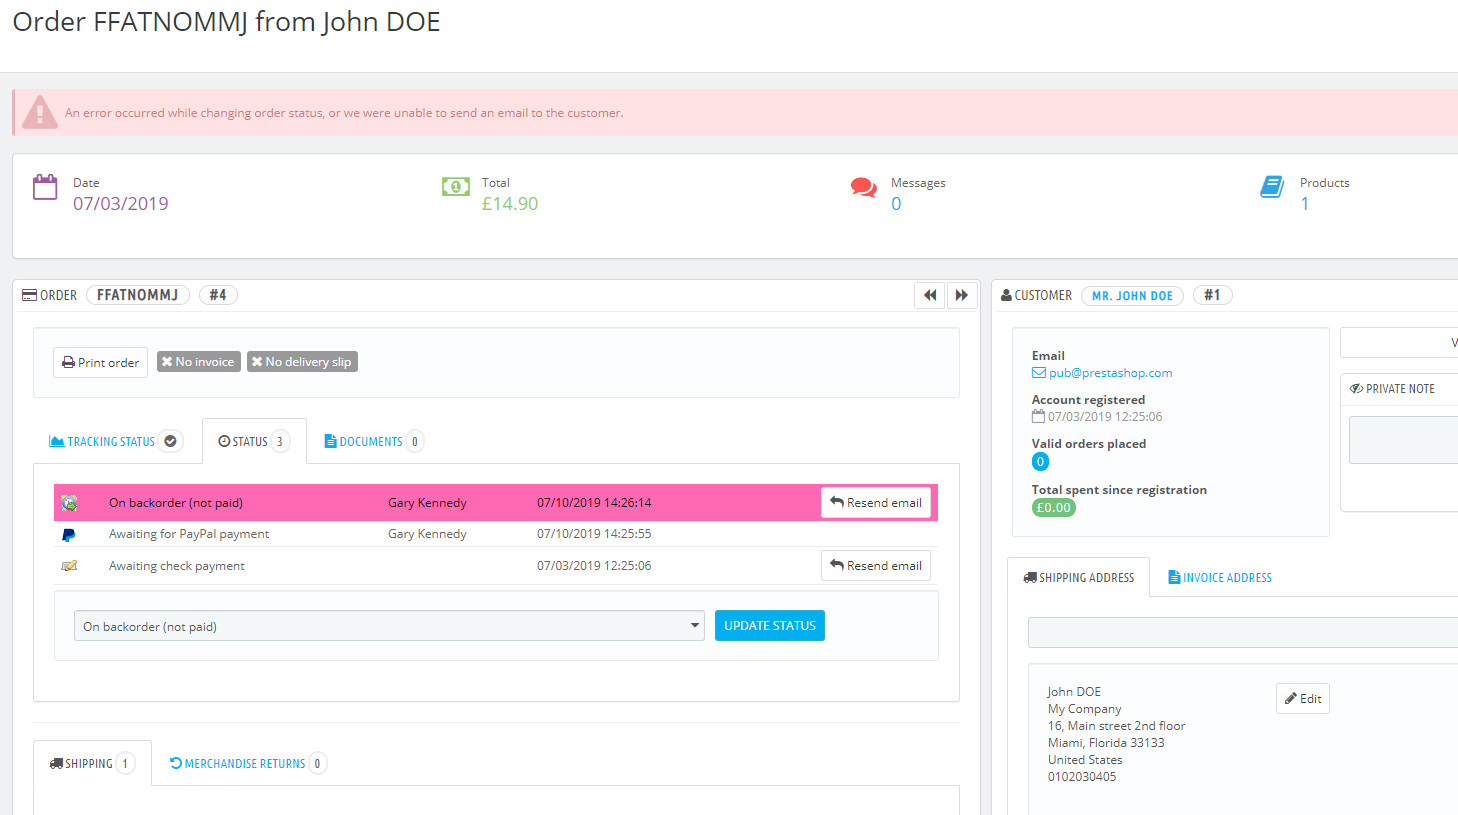The image size is (1458, 815).
Task: Click the valid orders placed 0 badge
Action: (1040, 462)
